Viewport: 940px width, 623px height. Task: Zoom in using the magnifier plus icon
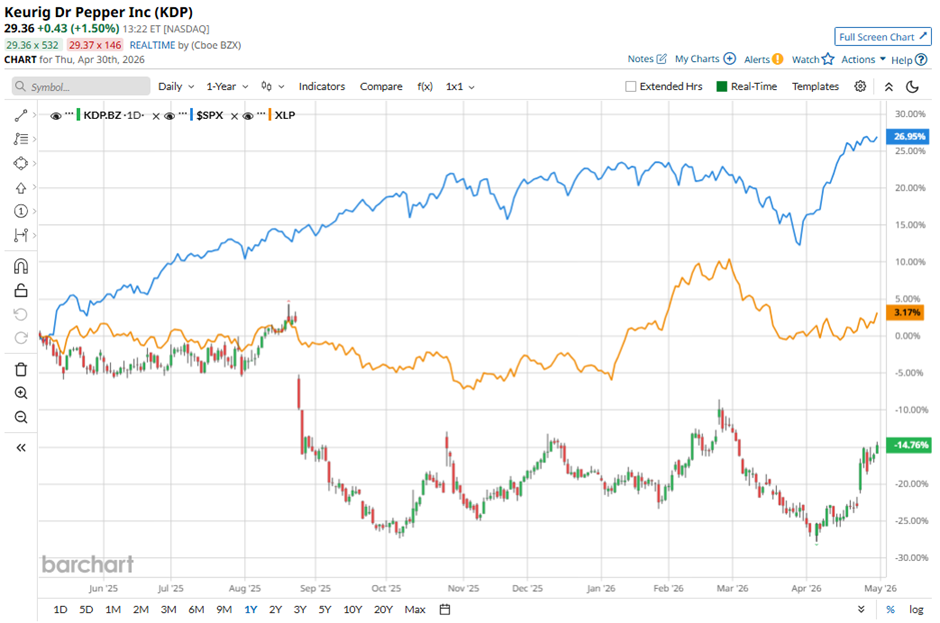click(x=21, y=393)
